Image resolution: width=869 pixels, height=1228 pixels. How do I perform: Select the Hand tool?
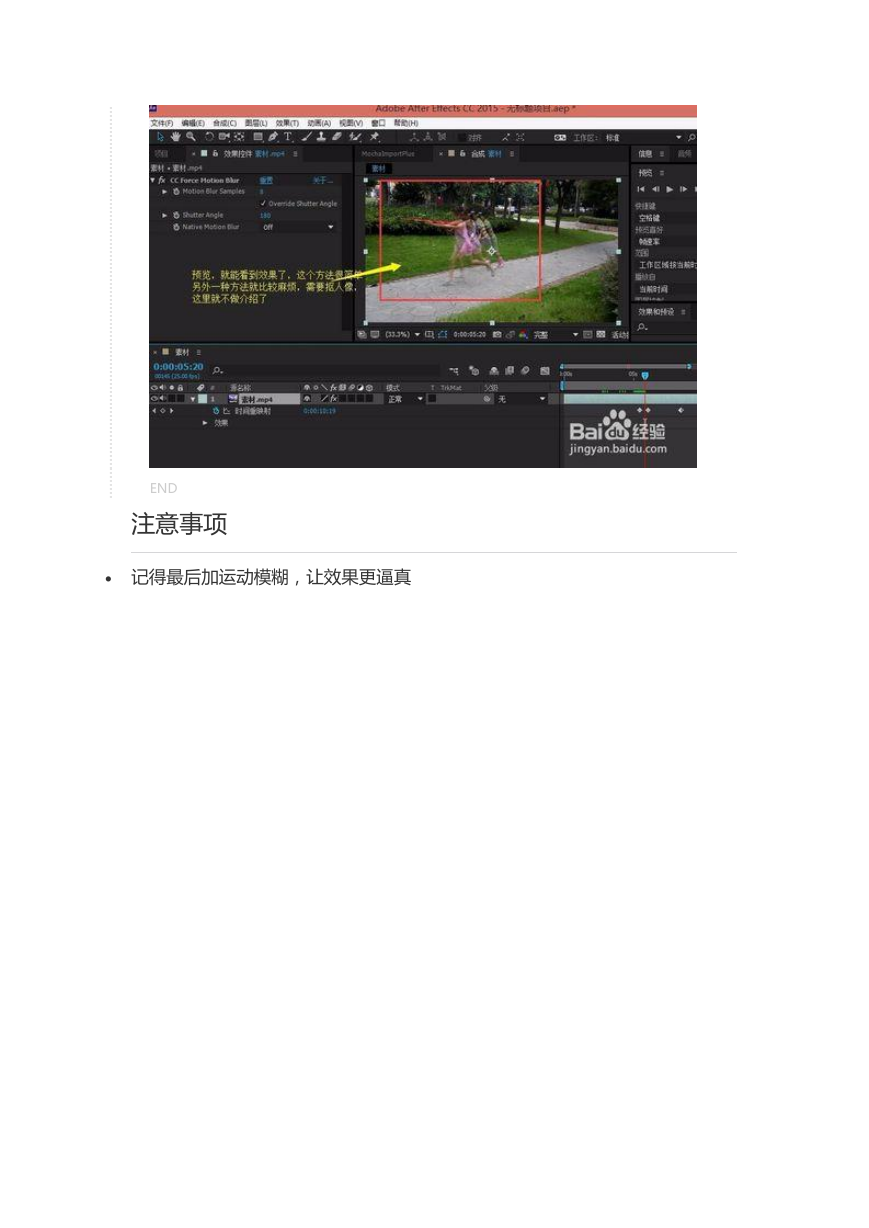[176, 137]
